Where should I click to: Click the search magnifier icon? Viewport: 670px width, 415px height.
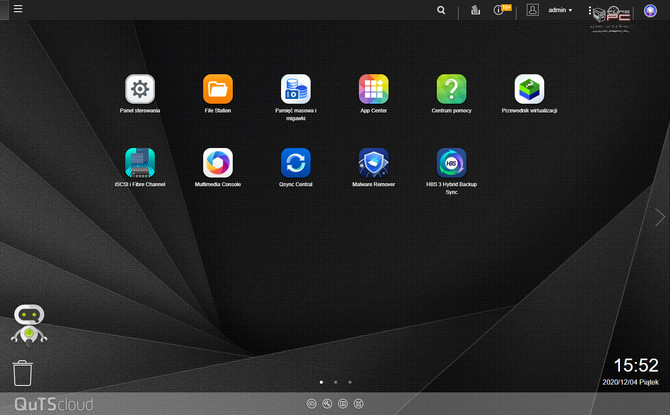pyautogui.click(x=441, y=10)
